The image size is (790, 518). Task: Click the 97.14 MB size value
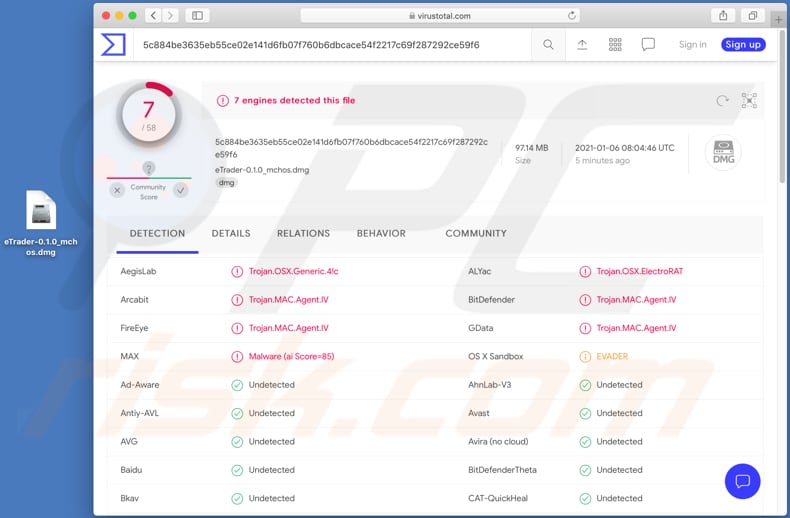coord(532,148)
